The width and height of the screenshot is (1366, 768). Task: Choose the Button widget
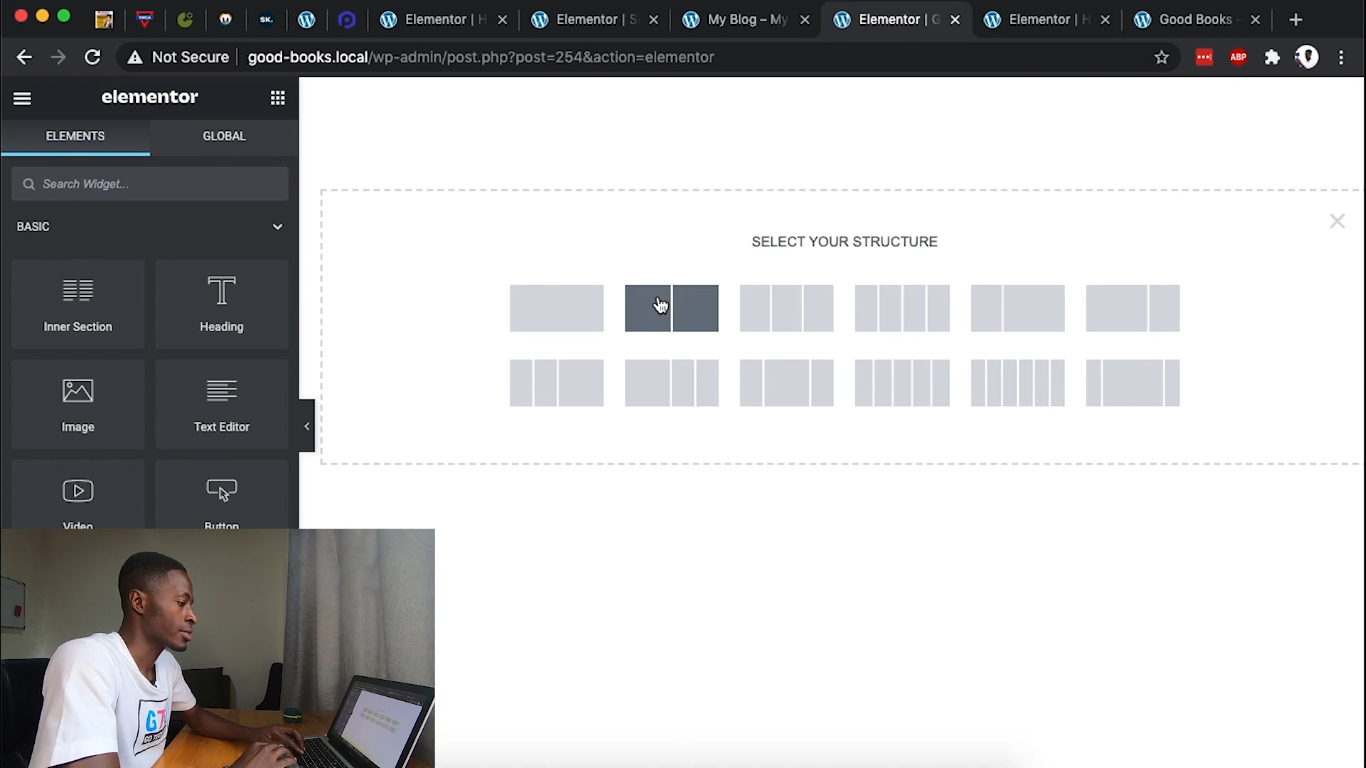pyautogui.click(x=222, y=495)
